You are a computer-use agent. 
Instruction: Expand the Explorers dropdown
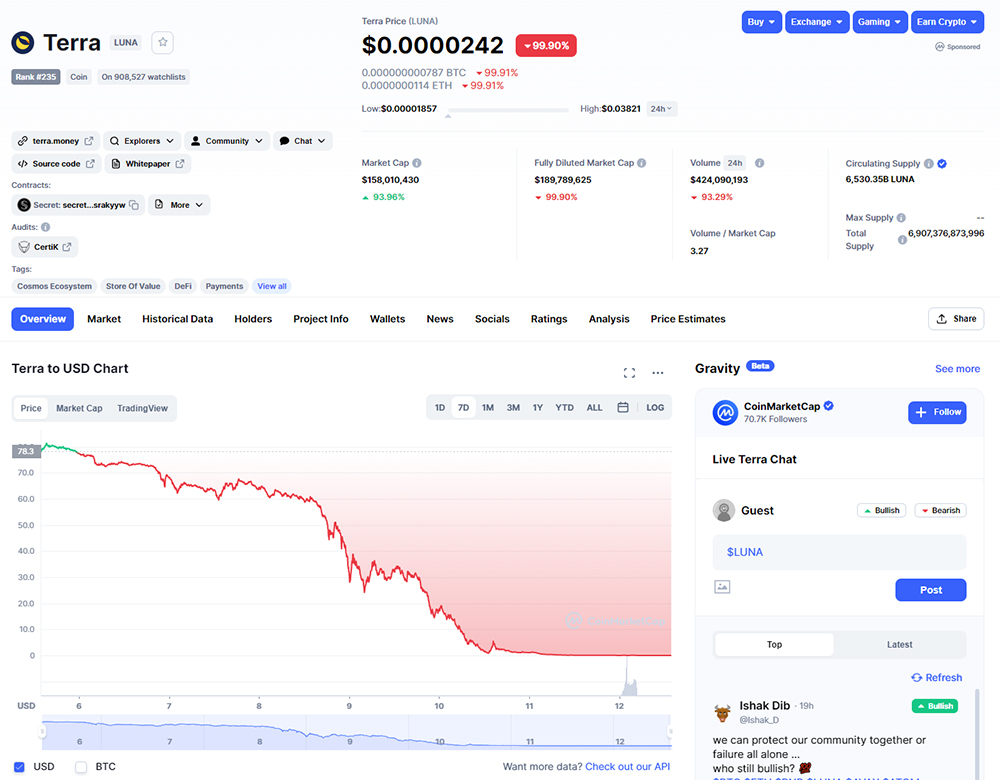[x=142, y=141]
